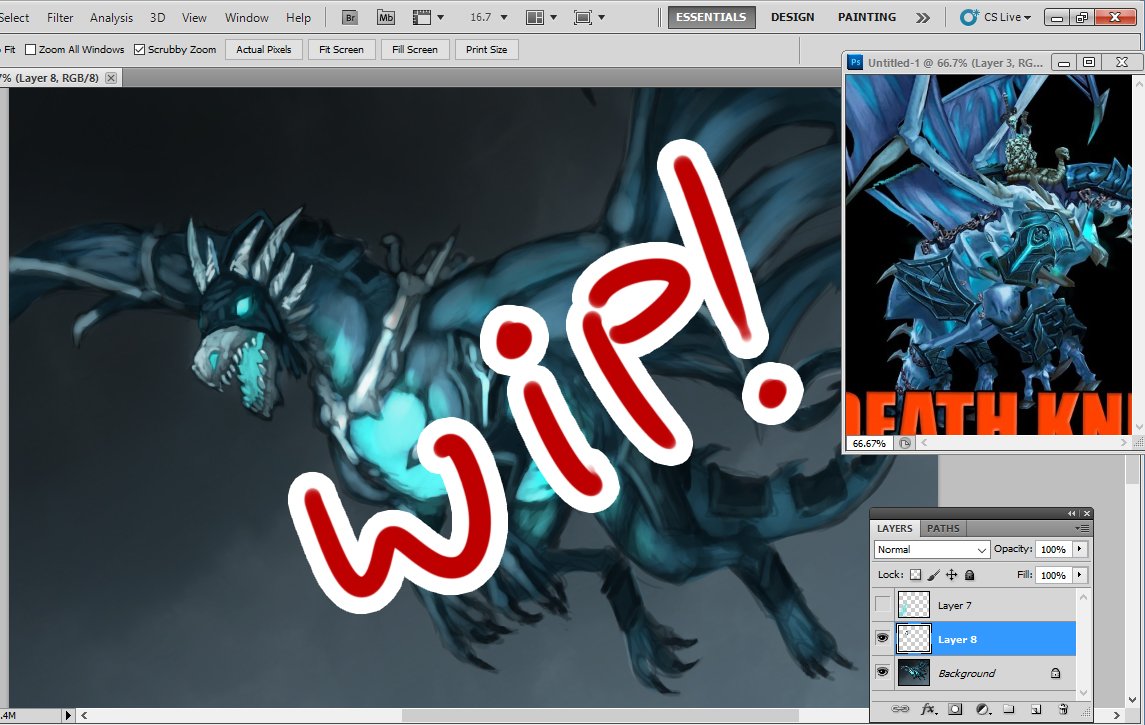Click the Link layers chain icon
The height and width of the screenshot is (725, 1145).
click(x=900, y=709)
